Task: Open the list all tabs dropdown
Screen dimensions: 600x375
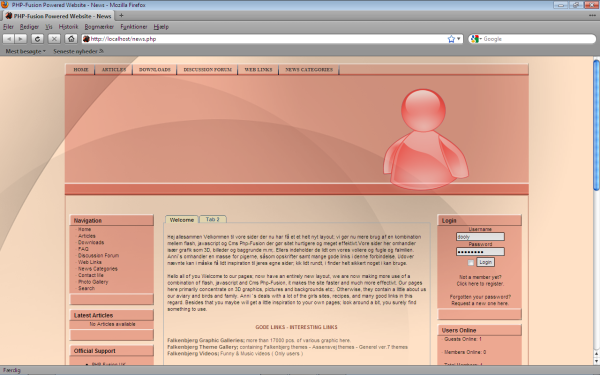Action: [x=592, y=16]
